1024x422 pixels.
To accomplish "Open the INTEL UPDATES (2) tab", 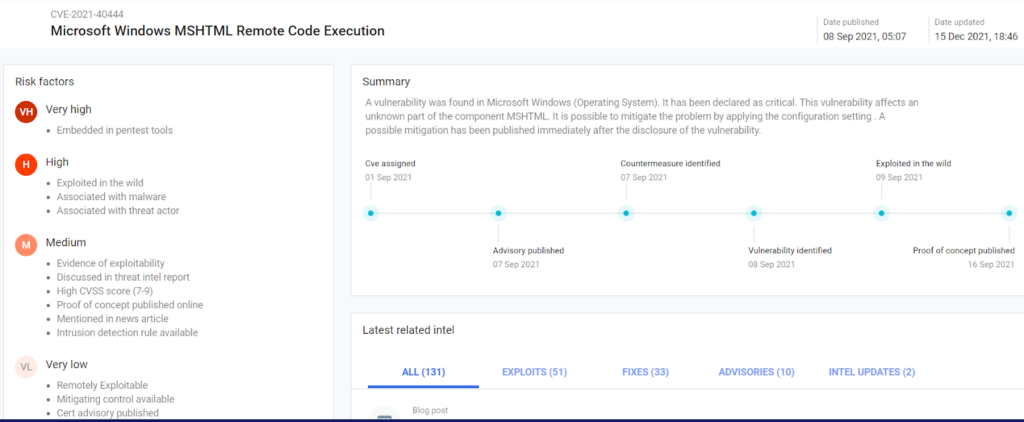I will pyautogui.click(x=872, y=372).
